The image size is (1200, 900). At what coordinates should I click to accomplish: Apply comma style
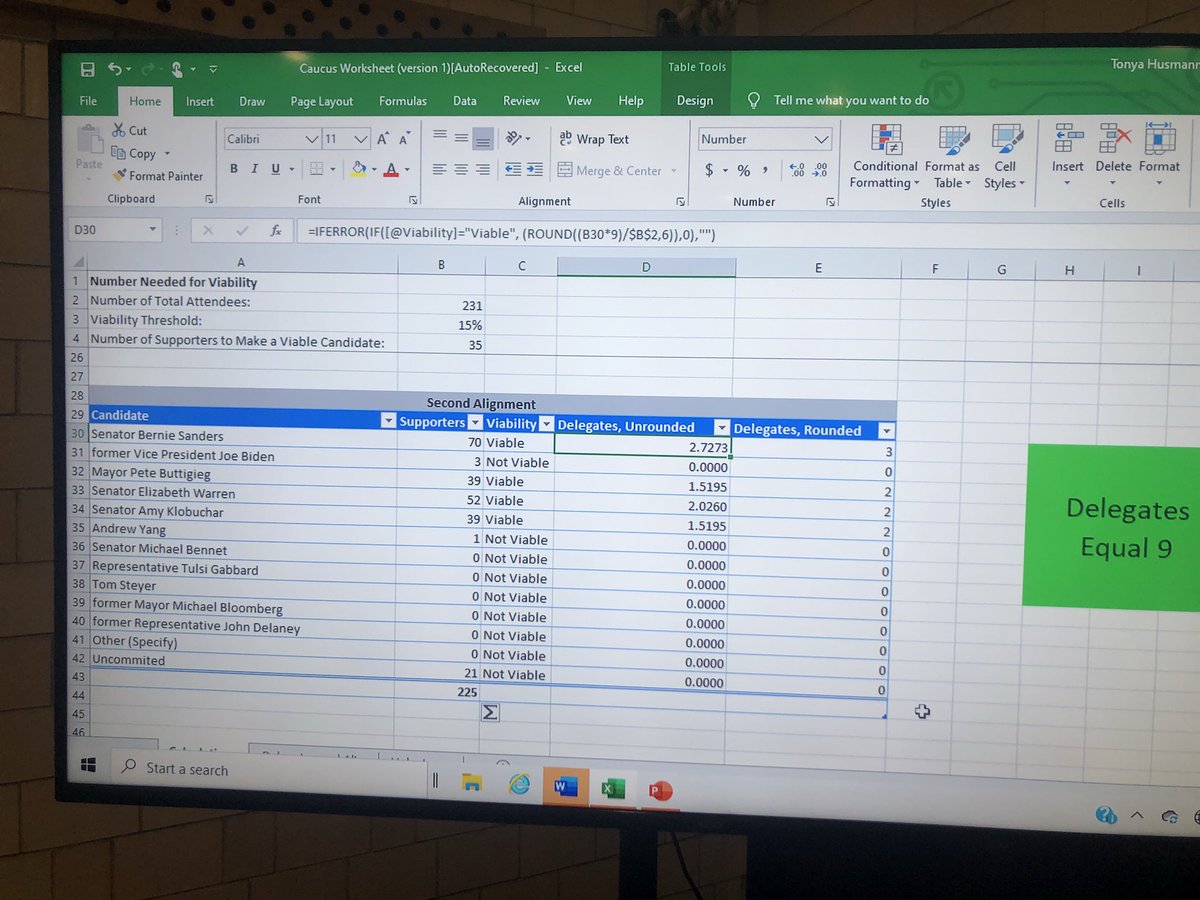point(765,171)
